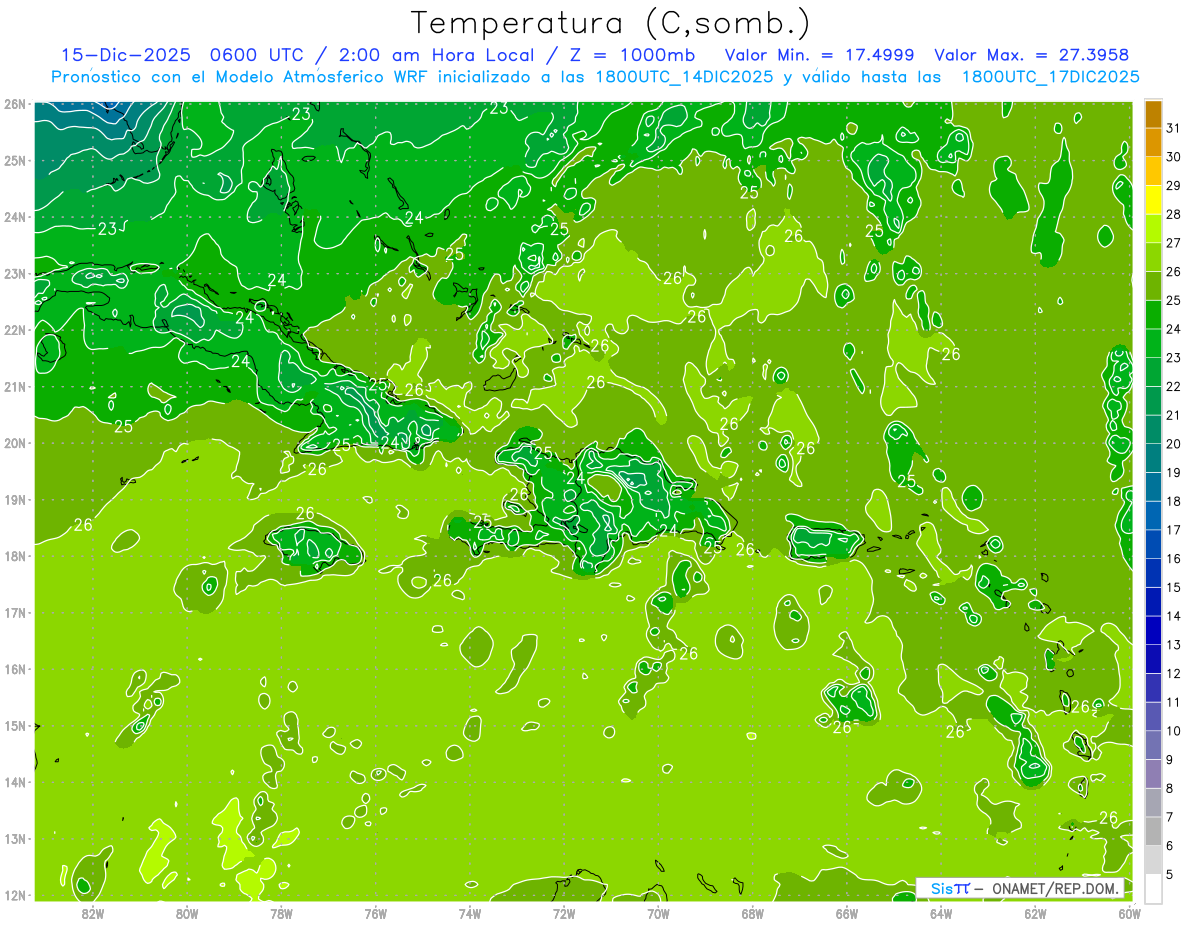Click the color scale label "31"

click(x=1174, y=128)
